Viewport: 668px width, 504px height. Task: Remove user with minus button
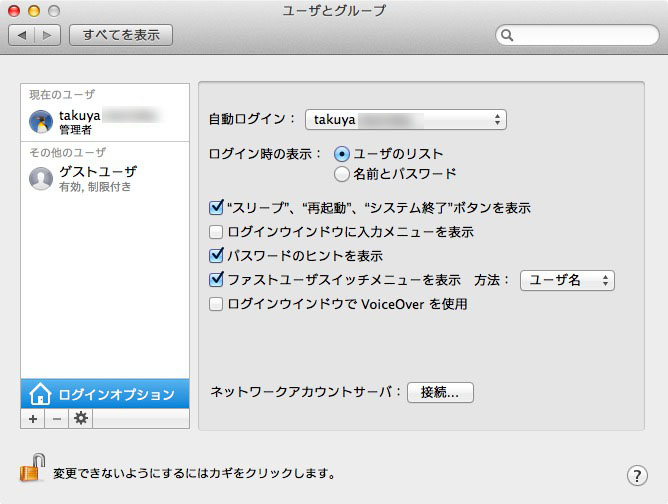[x=57, y=419]
